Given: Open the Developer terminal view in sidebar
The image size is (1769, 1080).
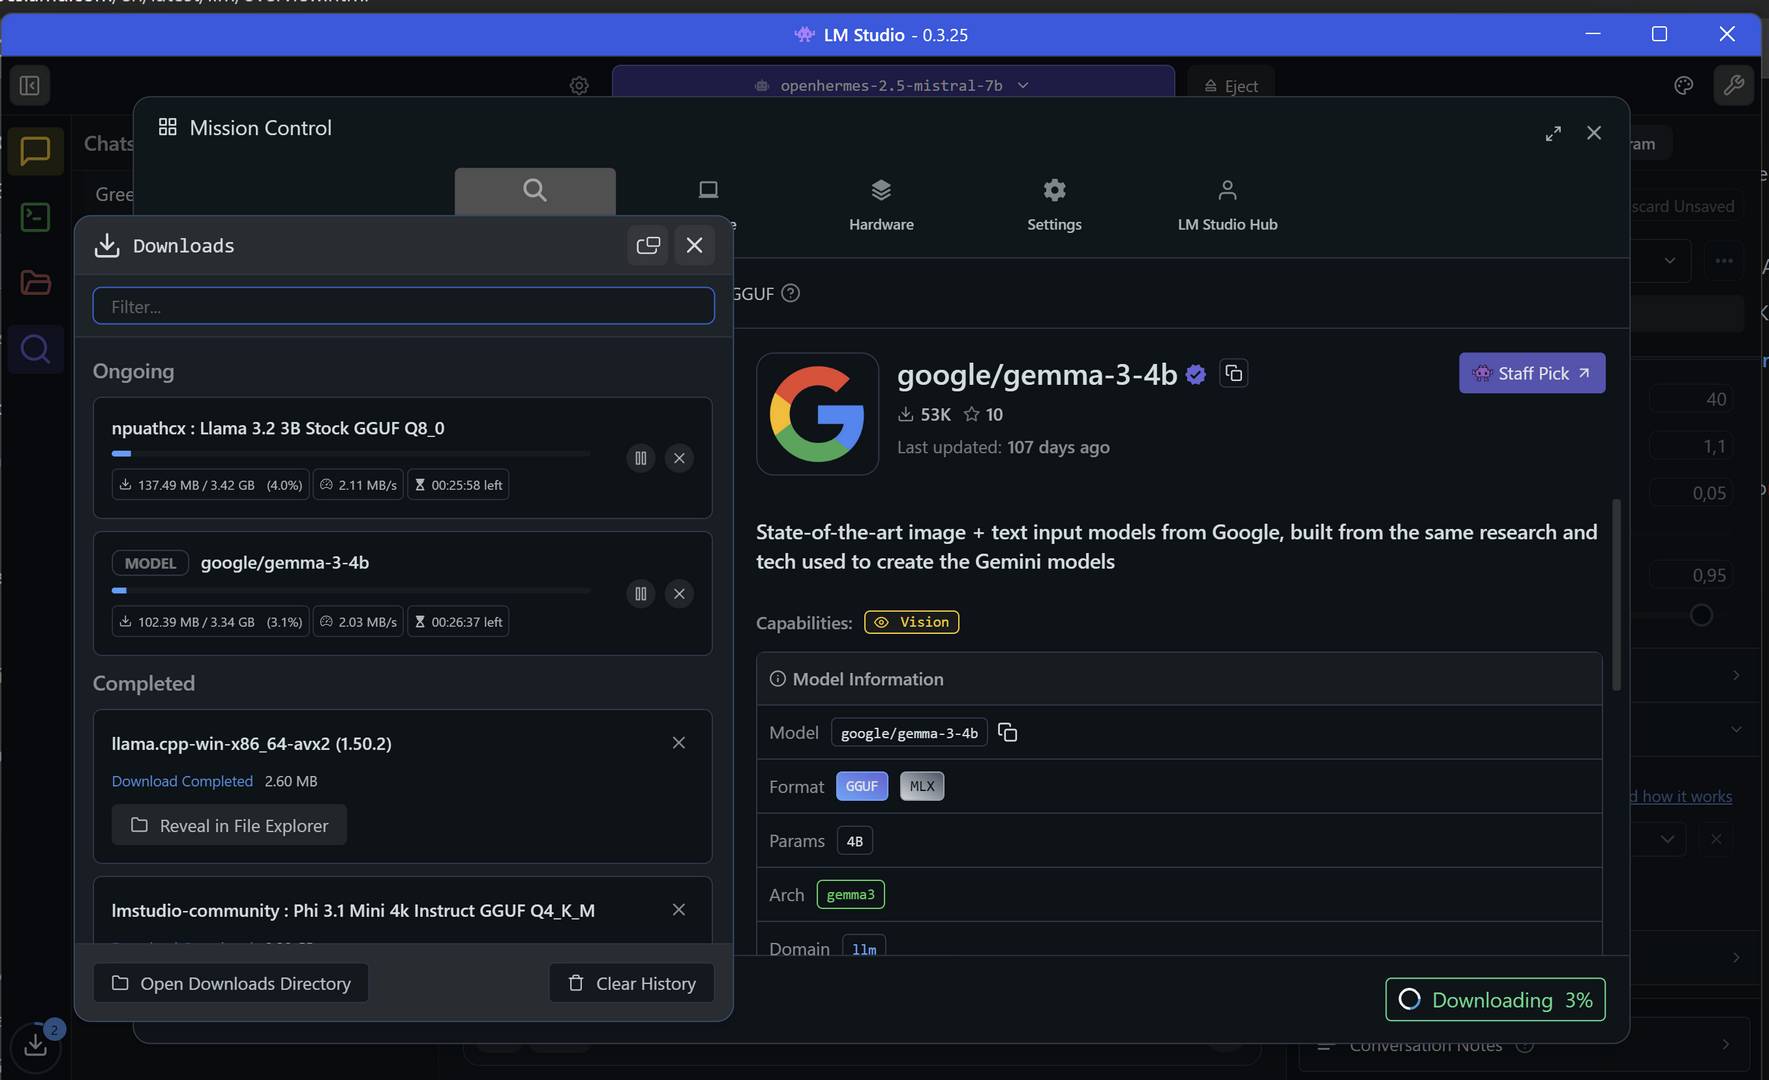Looking at the screenshot, I should click(35, 217).
